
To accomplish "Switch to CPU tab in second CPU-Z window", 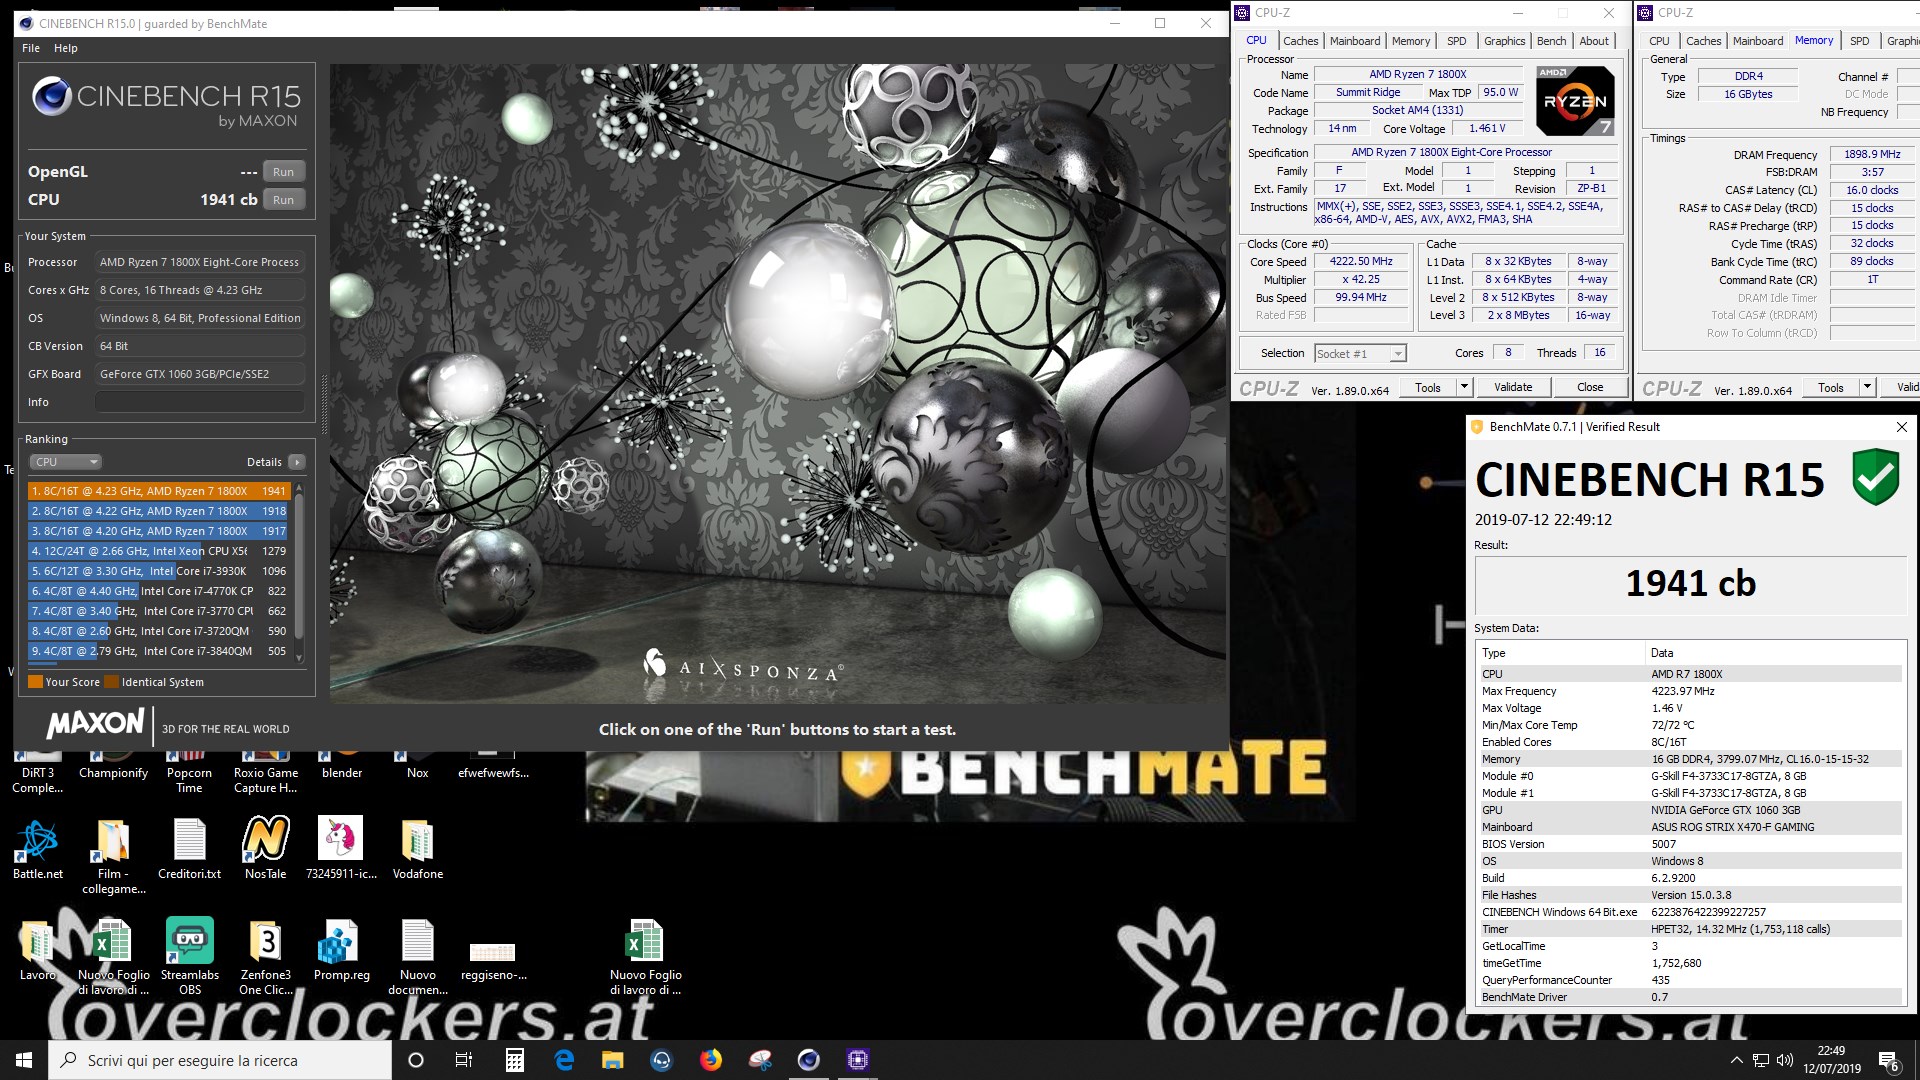I will [1659, 41].
